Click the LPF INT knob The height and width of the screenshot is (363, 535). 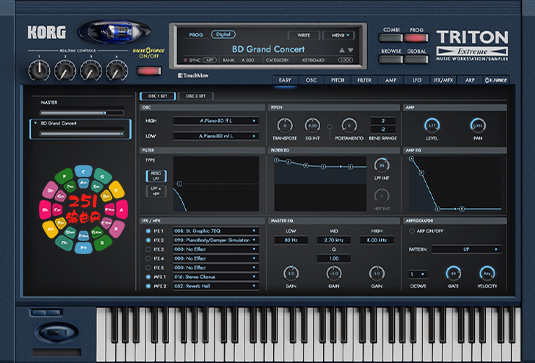381,165
